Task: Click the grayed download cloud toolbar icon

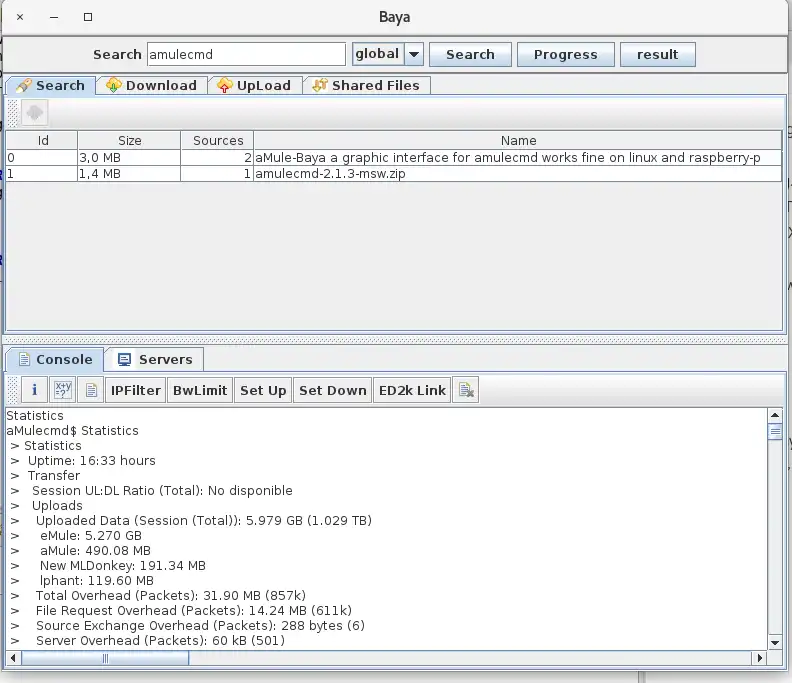Action: (x=34, y=112)
